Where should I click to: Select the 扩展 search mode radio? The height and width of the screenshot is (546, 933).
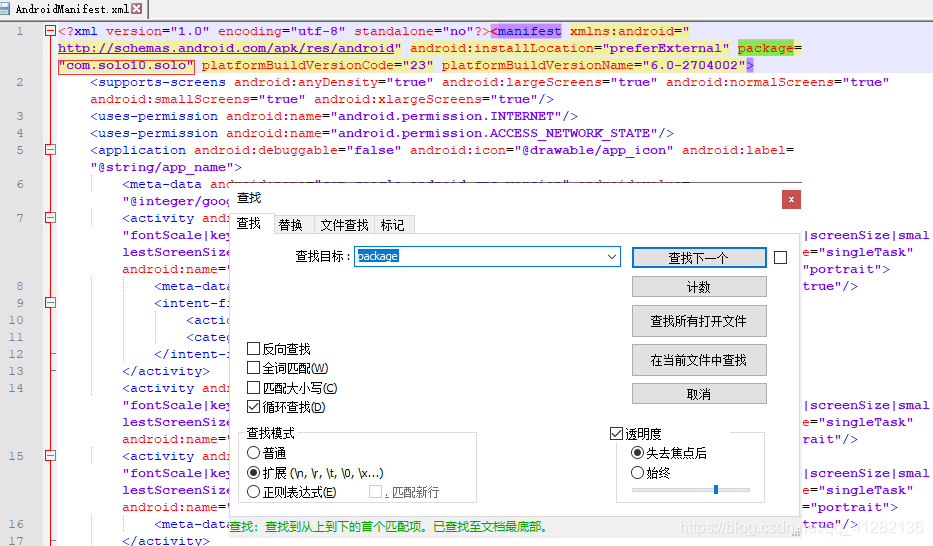[253, 473]
